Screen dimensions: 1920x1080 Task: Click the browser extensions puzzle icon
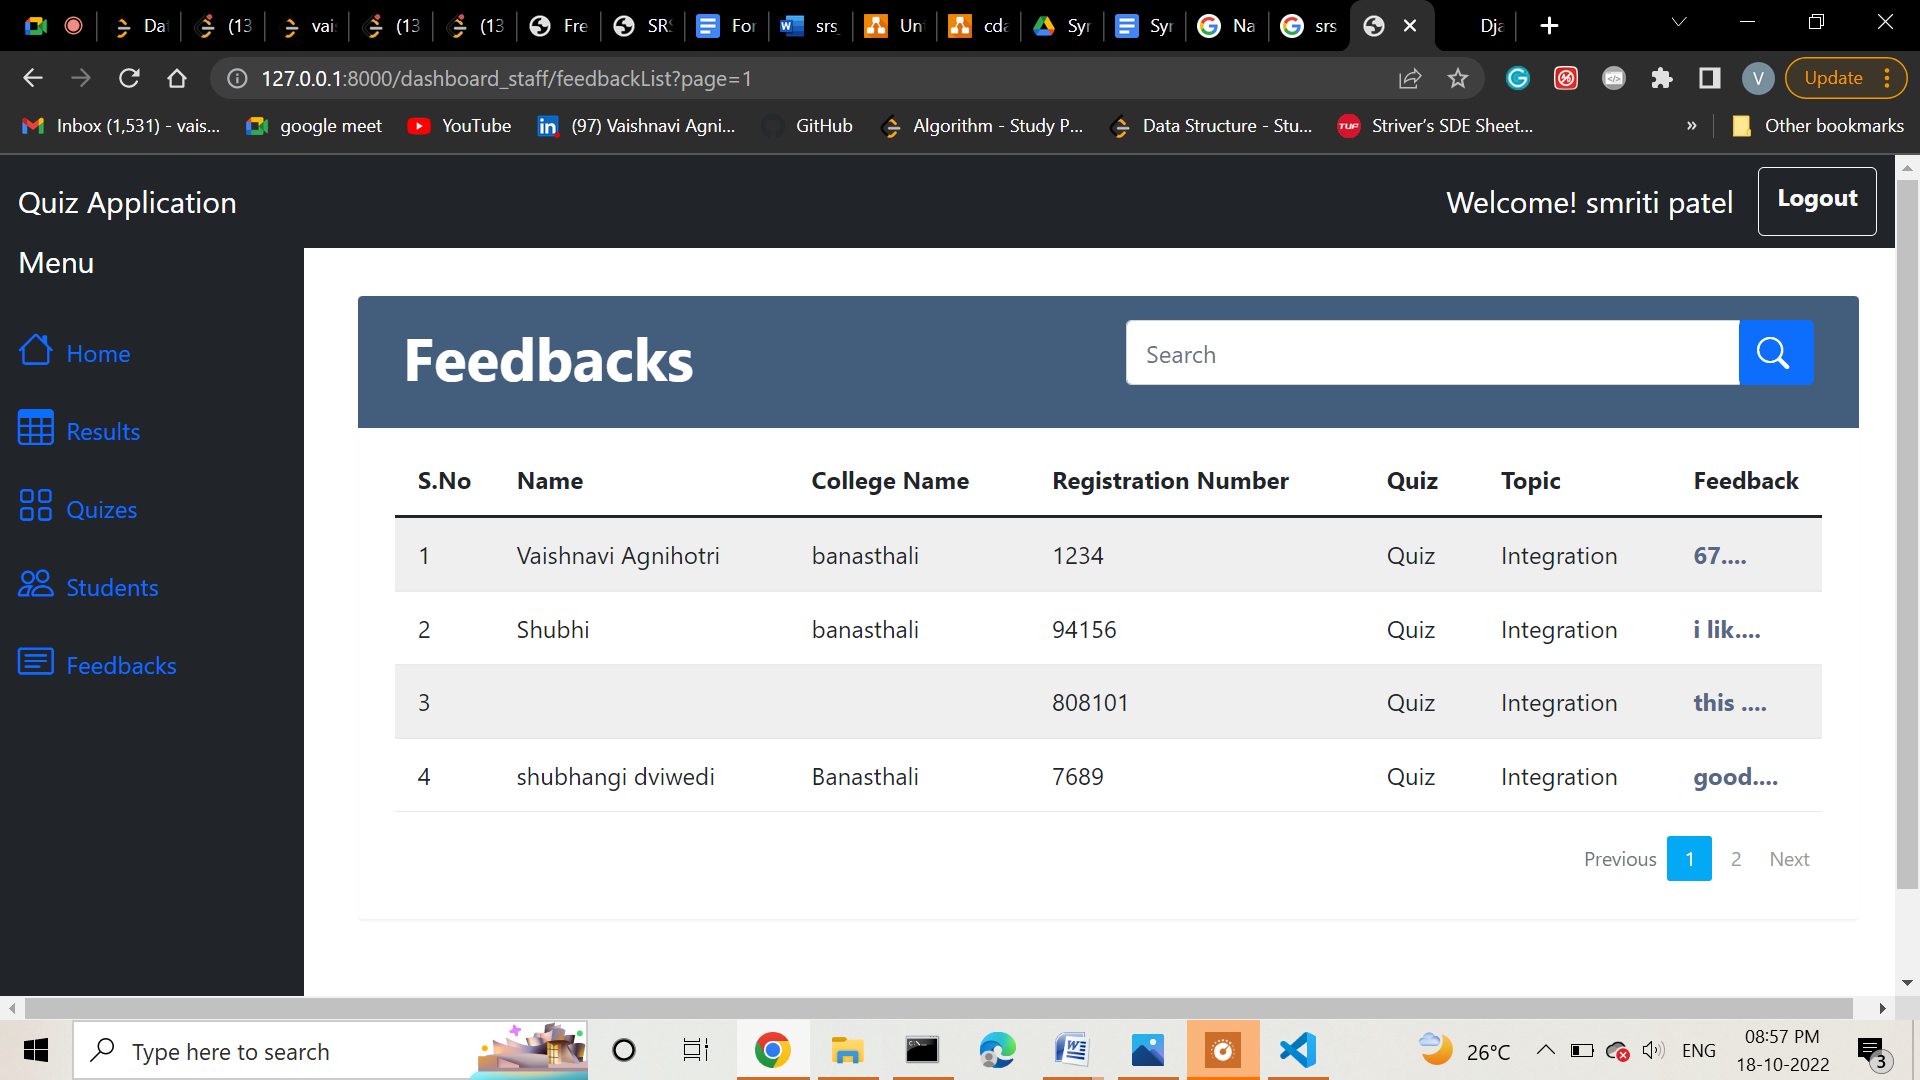coord(1663,78)
